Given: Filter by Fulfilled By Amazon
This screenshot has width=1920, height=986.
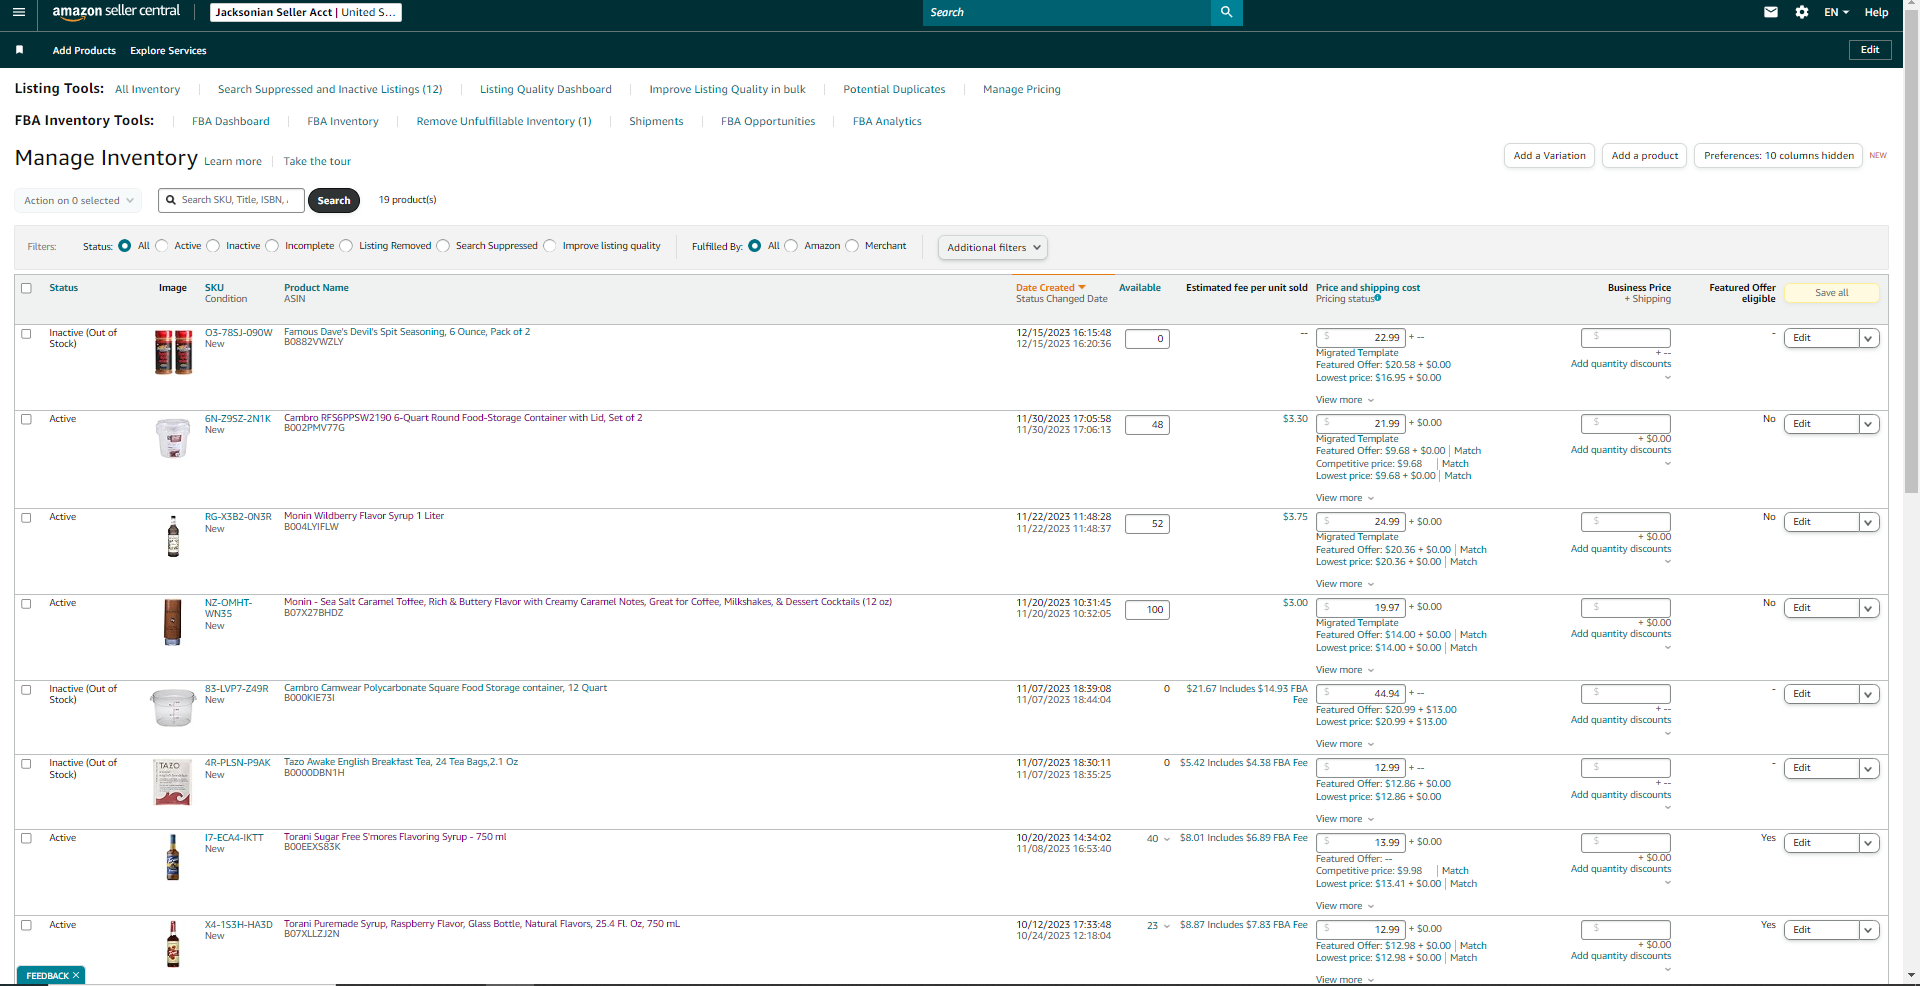Looking at the screenshot, I should (x=792, y=246).
